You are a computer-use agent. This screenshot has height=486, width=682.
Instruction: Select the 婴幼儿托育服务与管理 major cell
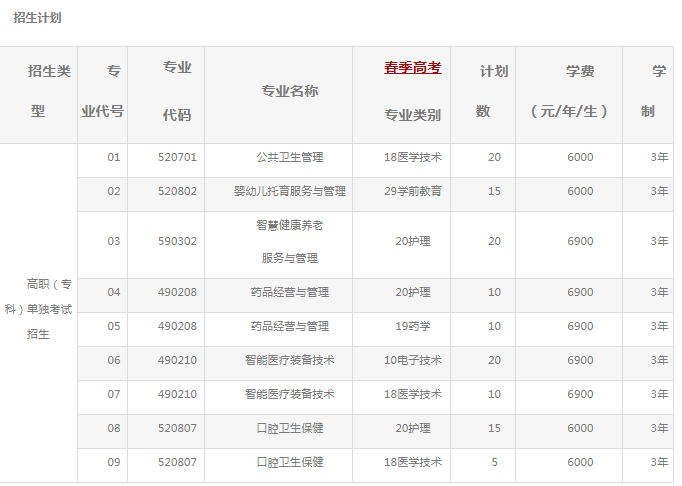(290, 191)
